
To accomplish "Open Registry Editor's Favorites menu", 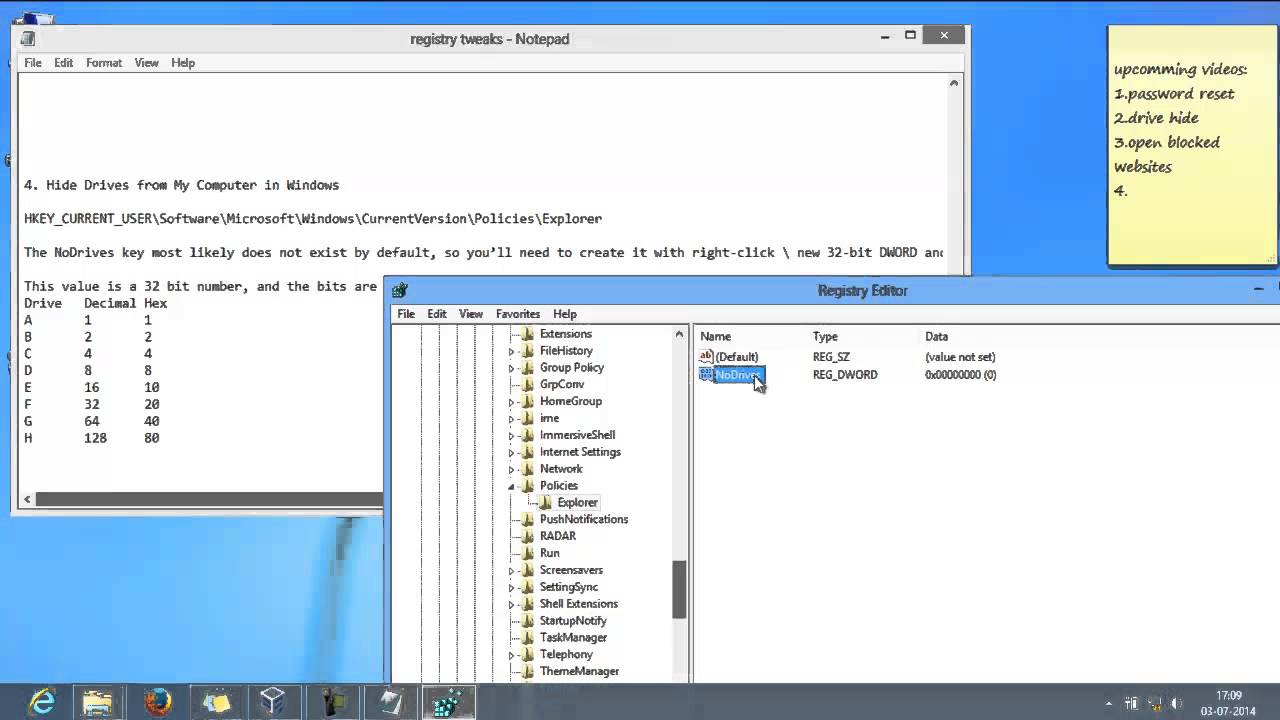I will pyautogui.click(x=518, y=314).
